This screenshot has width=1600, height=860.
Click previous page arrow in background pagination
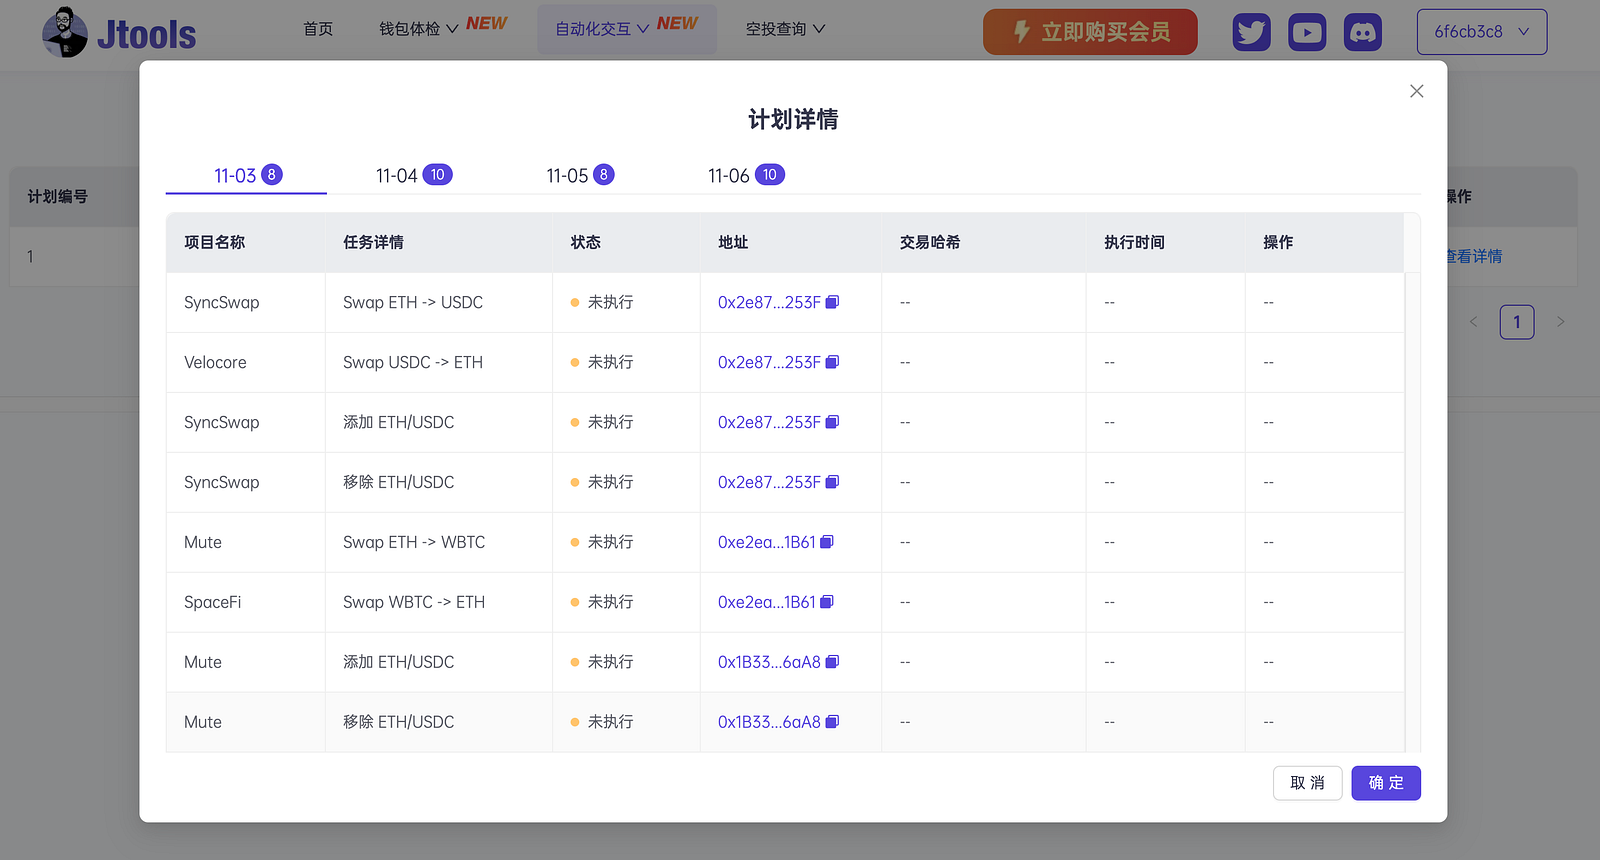point(1473,322)
